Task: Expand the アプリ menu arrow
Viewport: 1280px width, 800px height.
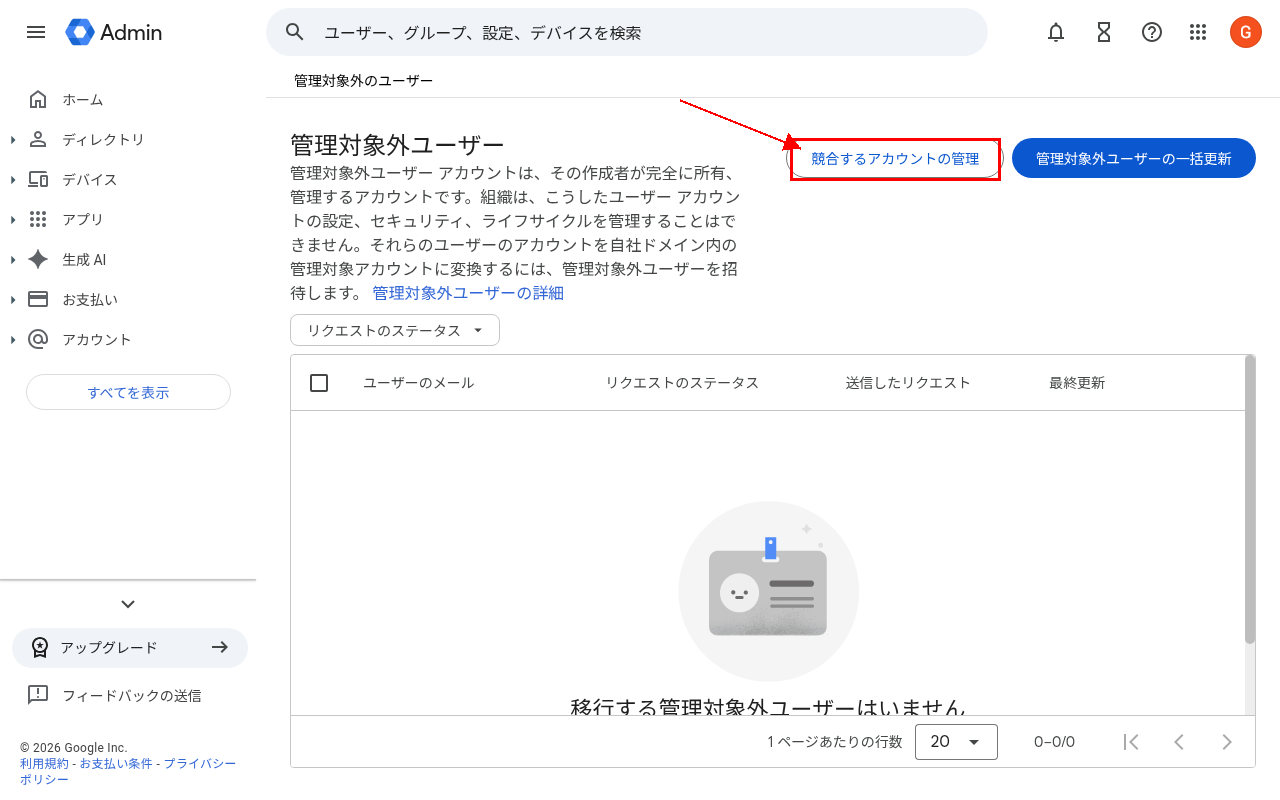Action: pos(13,219)
